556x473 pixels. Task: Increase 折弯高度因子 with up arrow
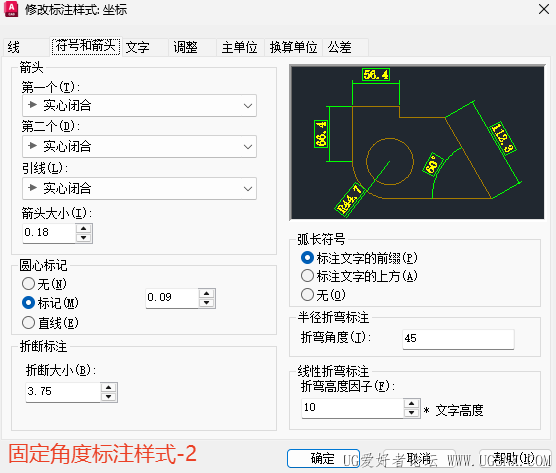[x=412, y=404]
